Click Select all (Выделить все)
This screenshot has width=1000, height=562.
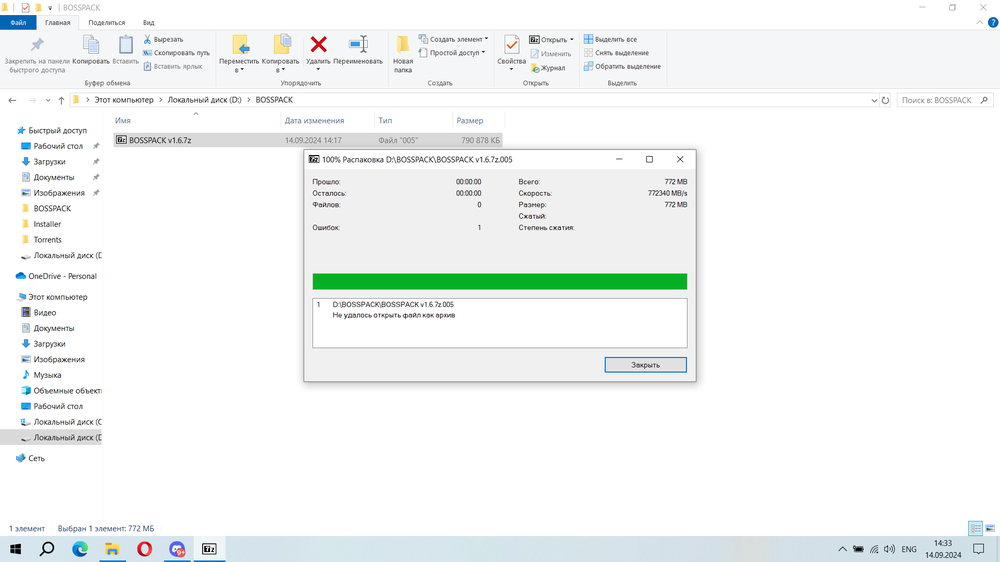(x=610, y=40)
